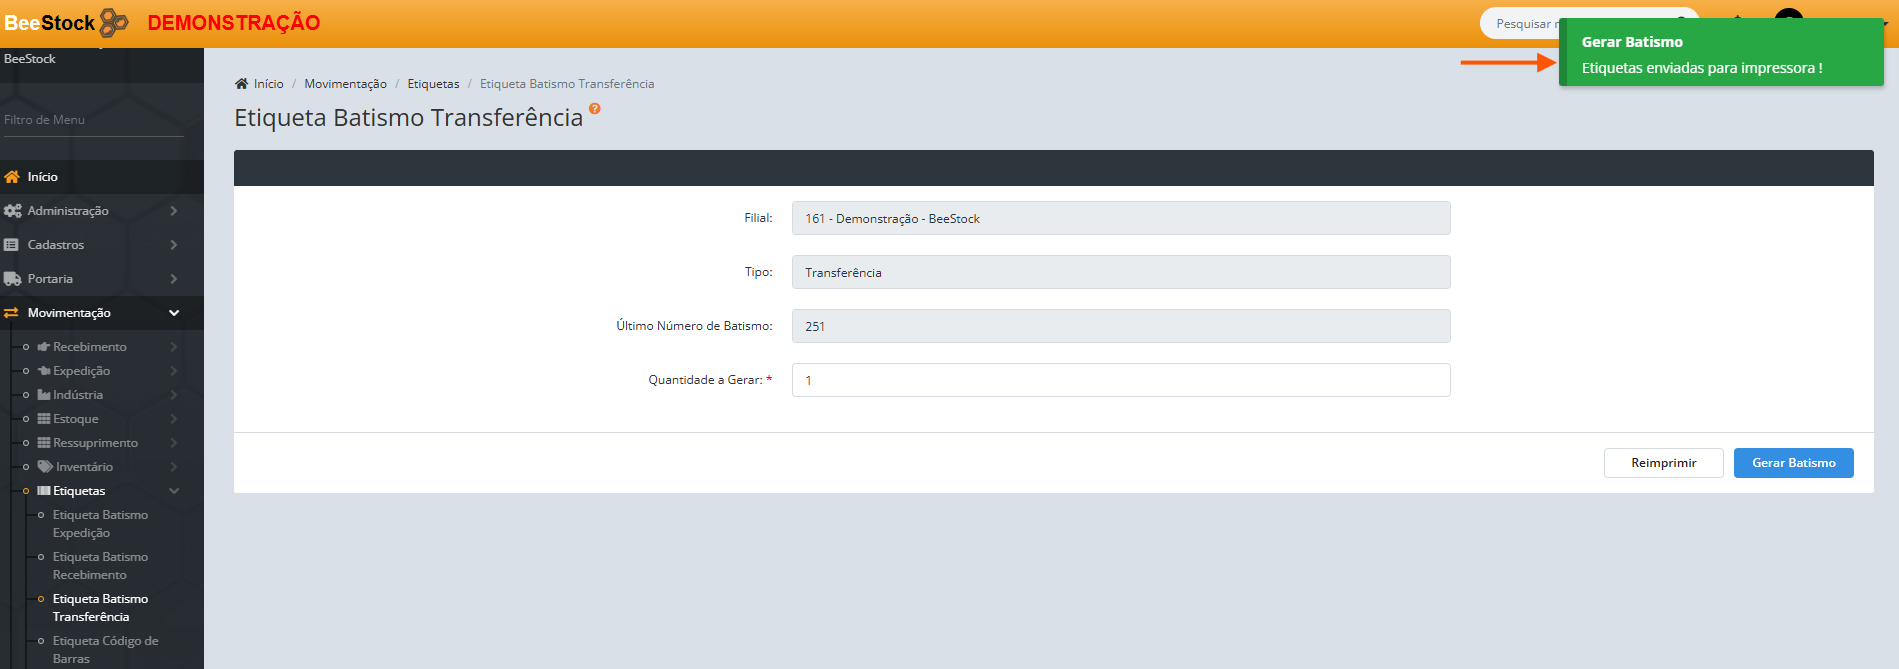Expand the Administração menu chevron

[x=174, y=211]
